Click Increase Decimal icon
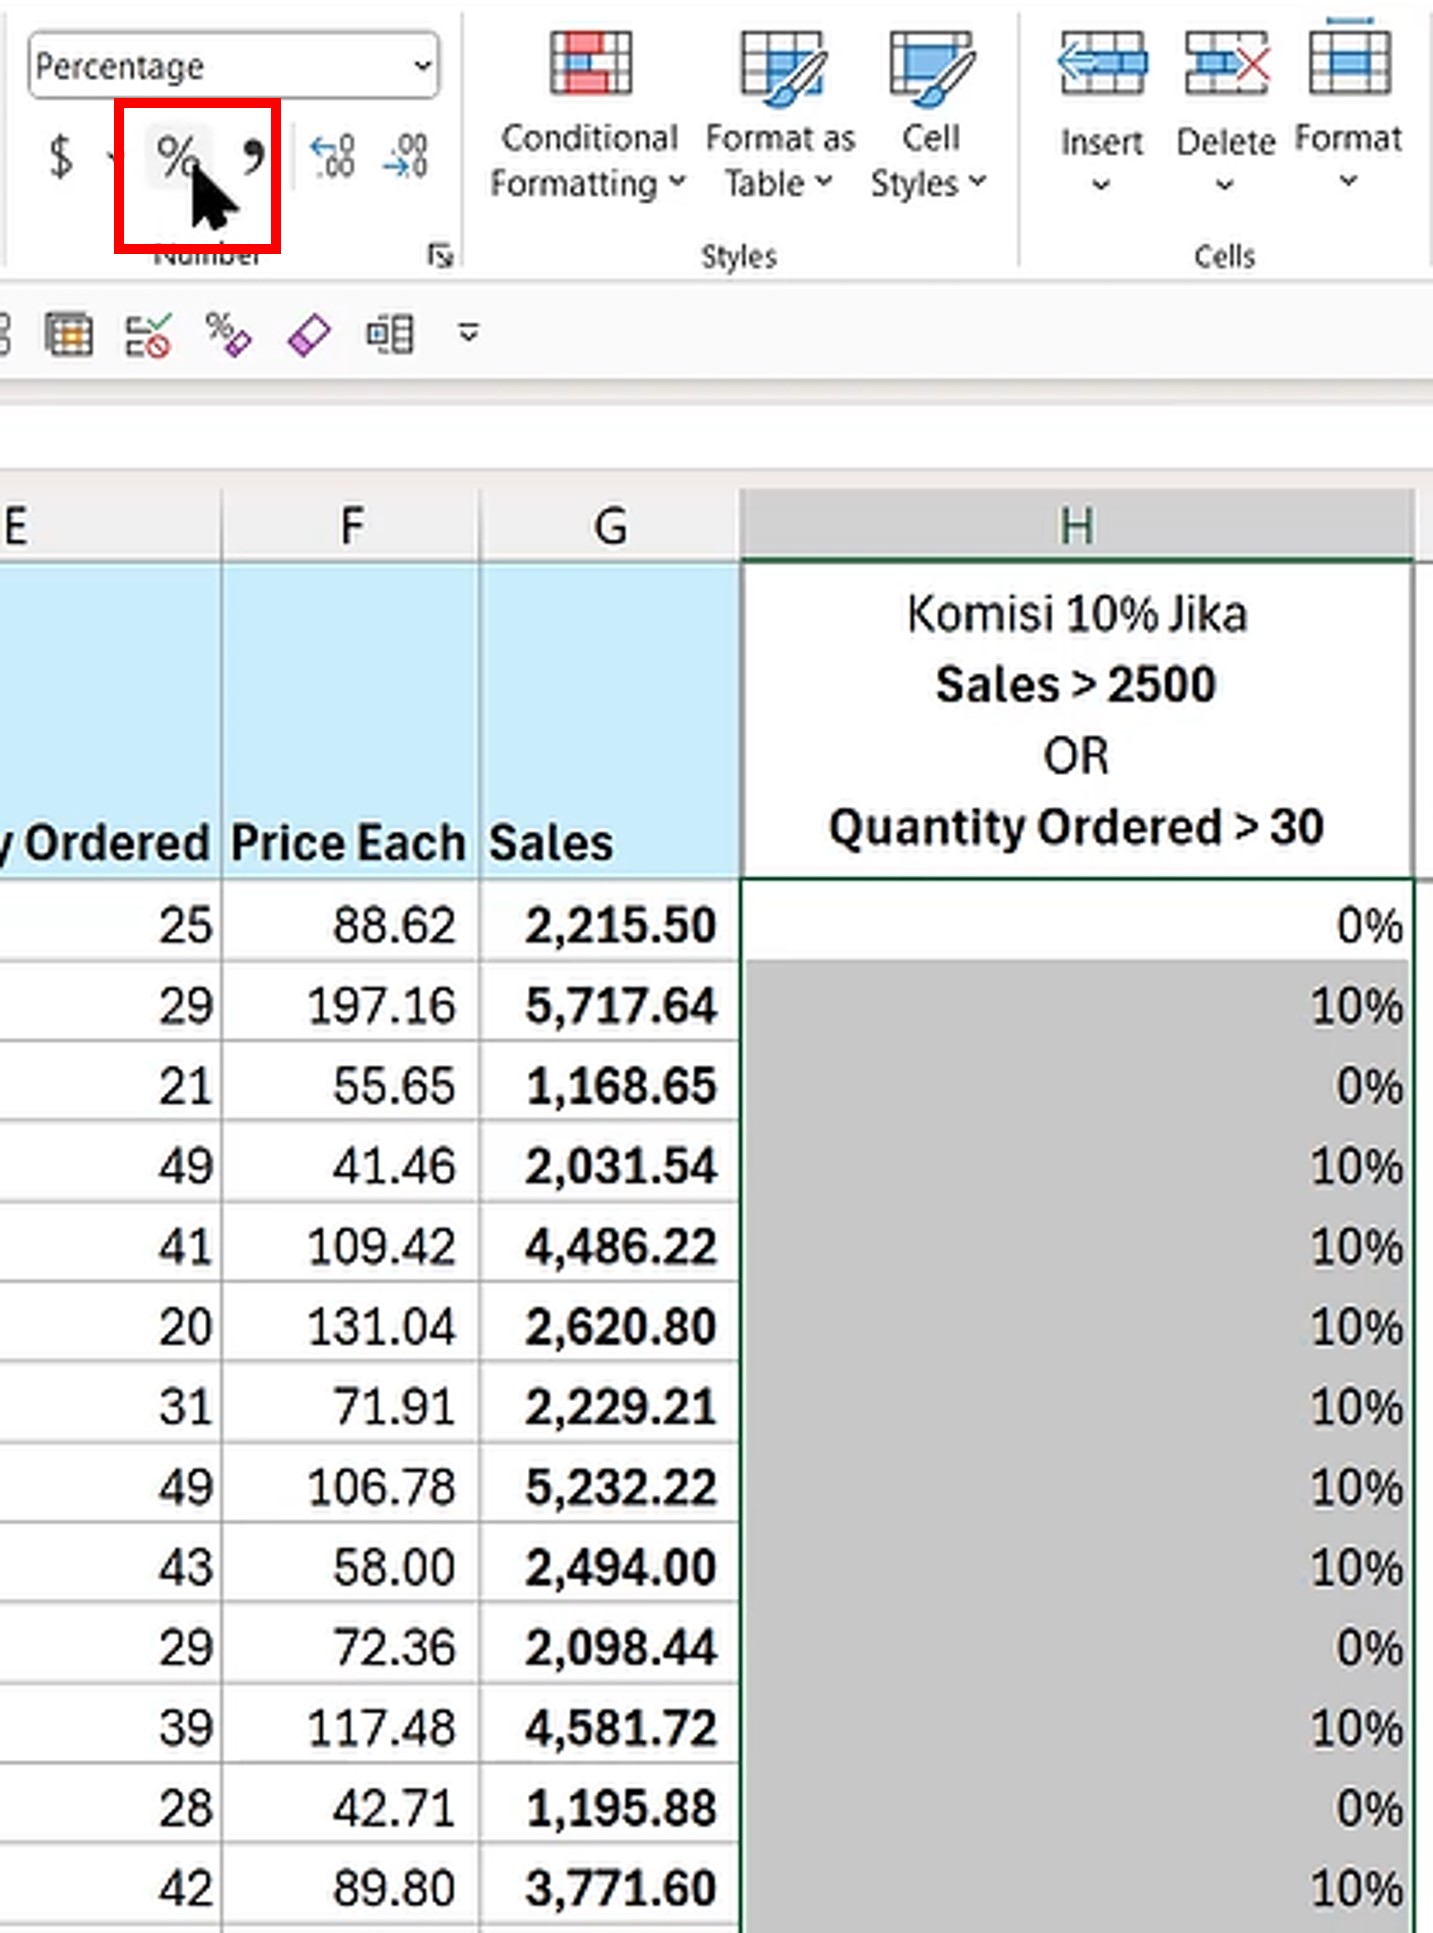Screen dimensions: 1433x1933 pyautogui.click(x=333, y=158)
